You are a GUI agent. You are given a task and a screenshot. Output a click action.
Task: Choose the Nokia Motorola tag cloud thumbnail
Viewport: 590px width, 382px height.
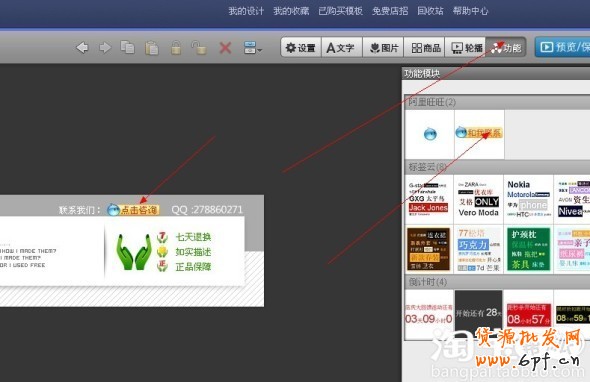click(528, 199)
